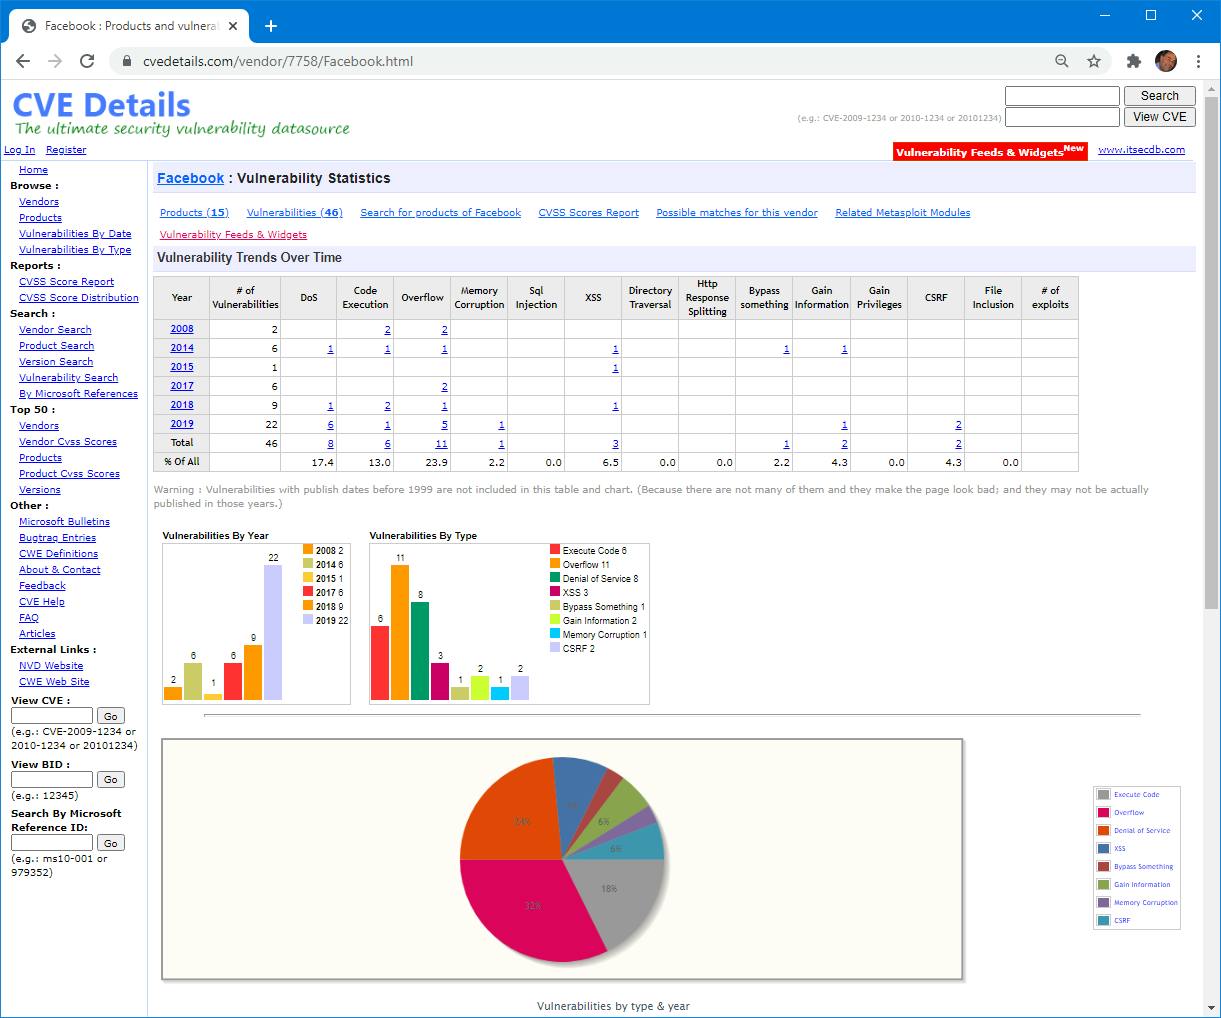Click Memory Corruption pie legend entry

(1137, 903)
